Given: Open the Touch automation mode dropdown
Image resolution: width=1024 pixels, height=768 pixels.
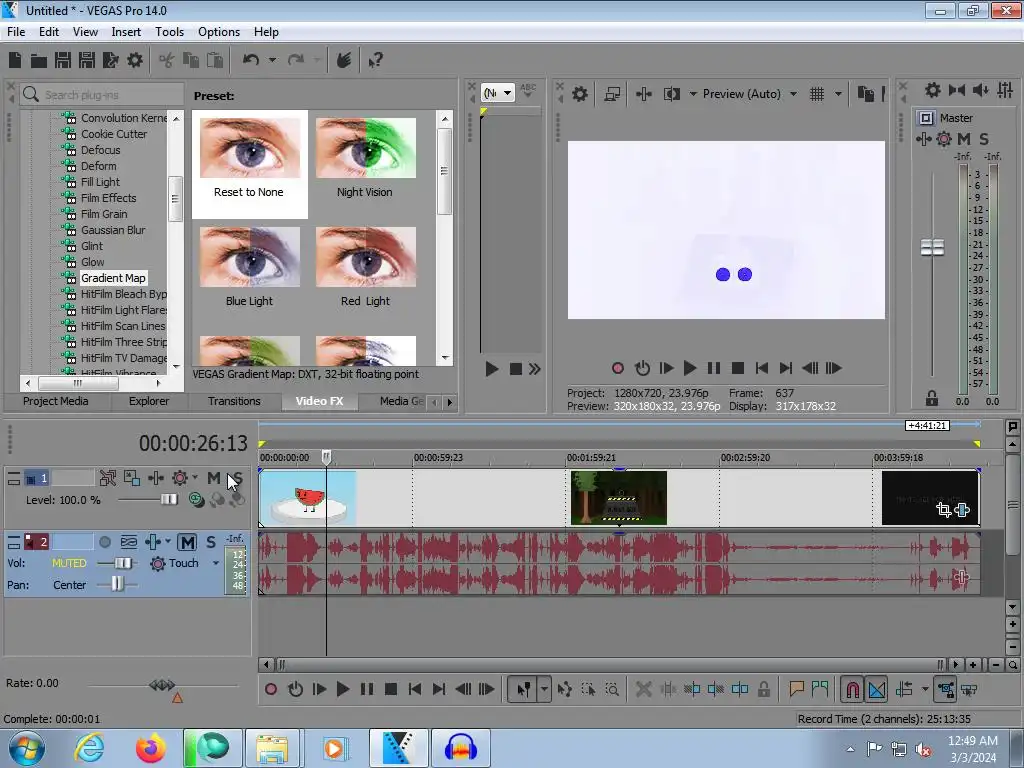Looking at the screenshot, I should coord(216,563).
